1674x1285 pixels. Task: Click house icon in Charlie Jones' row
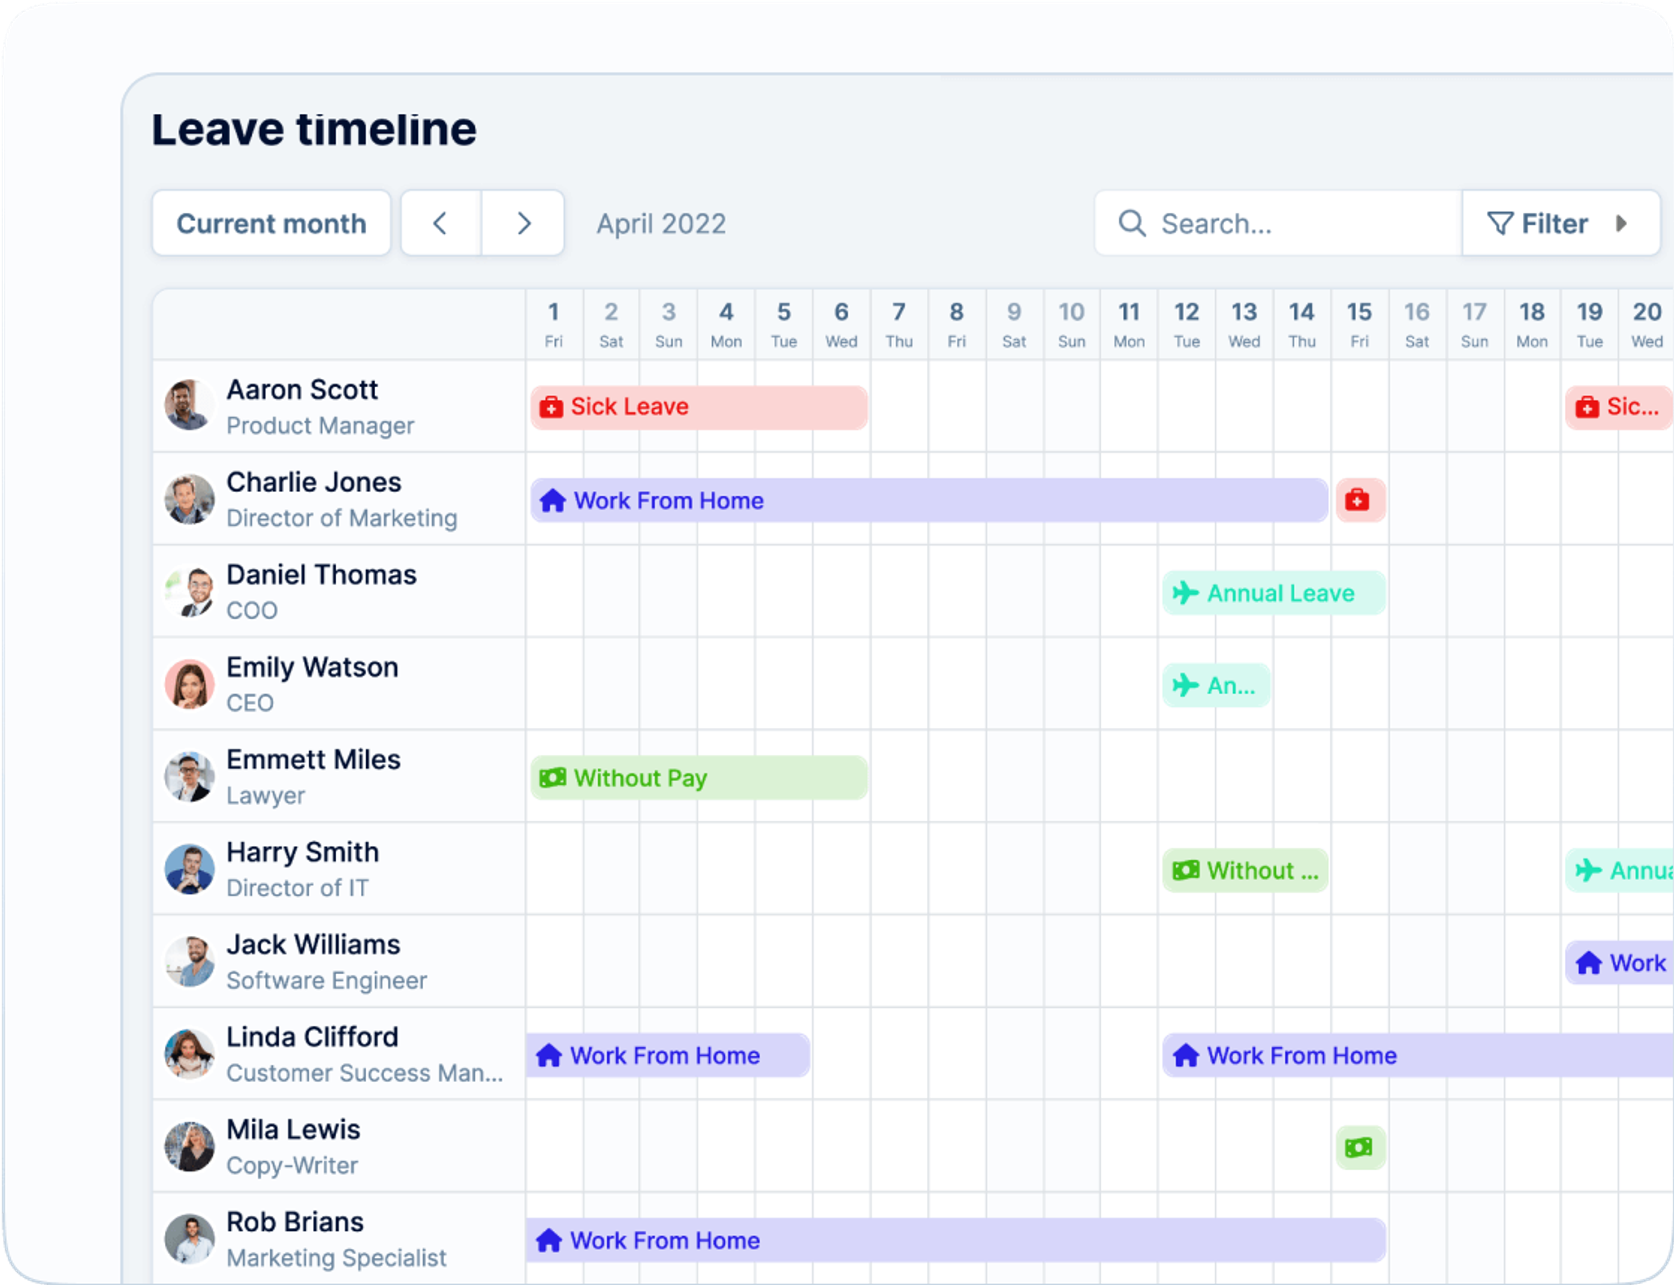tap(553, 500)
